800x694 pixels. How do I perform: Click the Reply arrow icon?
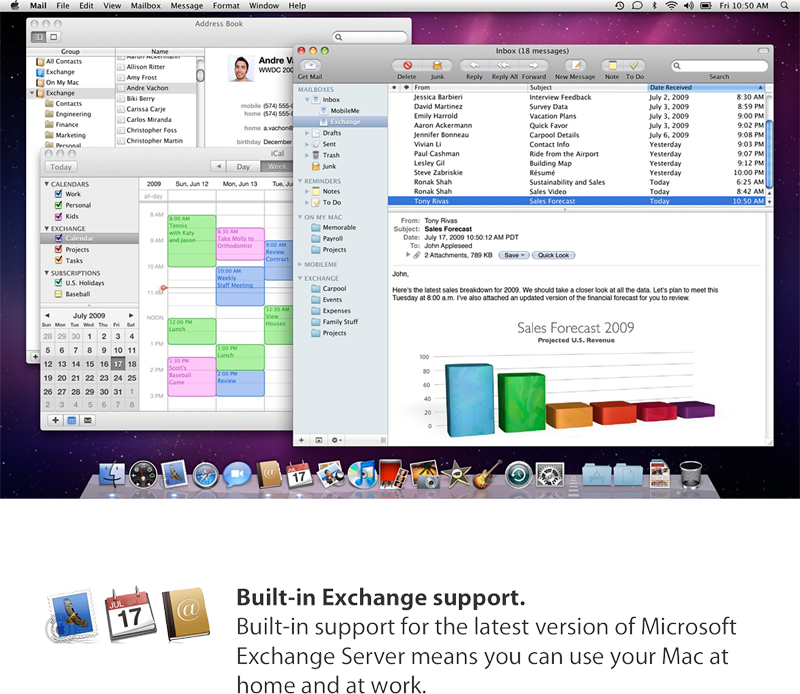click(x=474, y=65)
